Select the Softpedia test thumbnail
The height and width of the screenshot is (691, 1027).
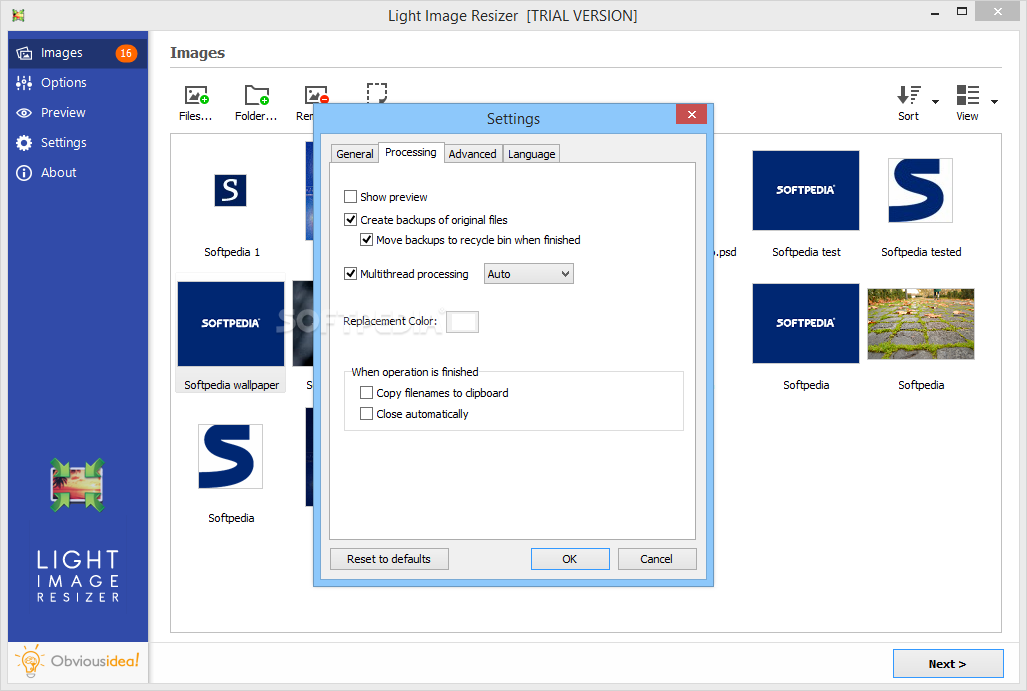tap(806, 191)
